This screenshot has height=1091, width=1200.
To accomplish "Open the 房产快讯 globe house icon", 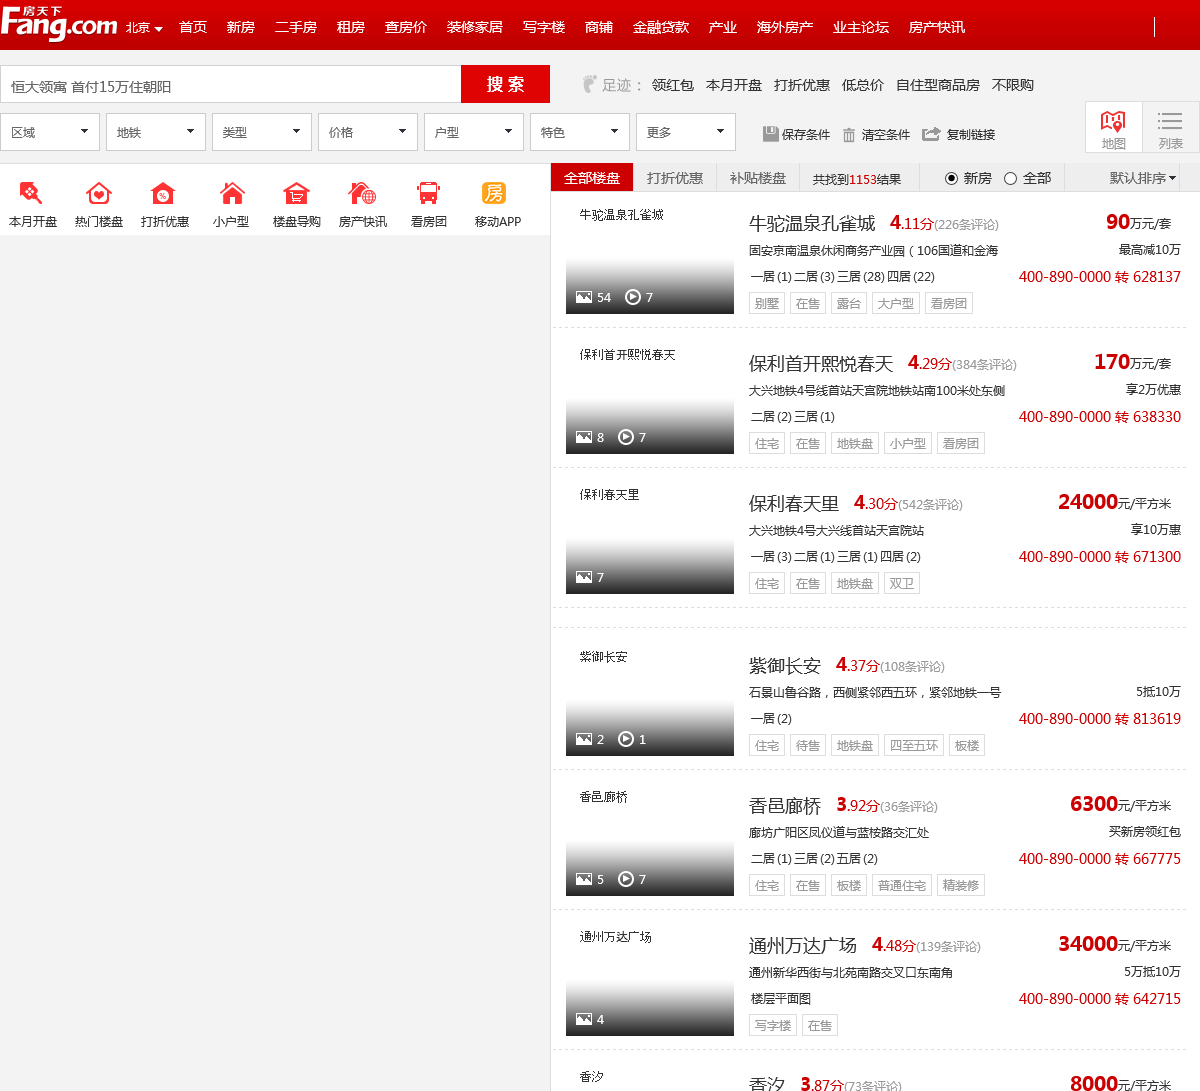I will 362,193.
